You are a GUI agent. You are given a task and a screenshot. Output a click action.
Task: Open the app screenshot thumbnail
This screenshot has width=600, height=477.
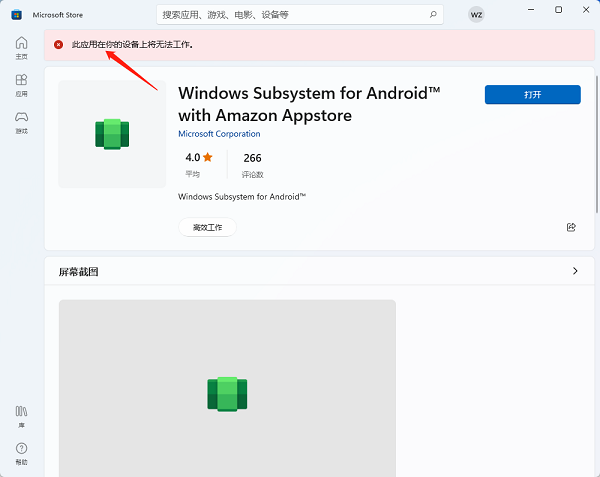[x=227, y=388]
